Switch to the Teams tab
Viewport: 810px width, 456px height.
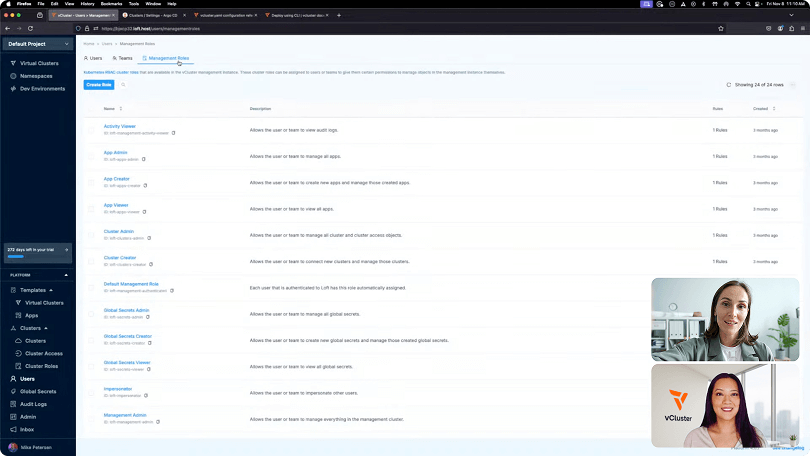point(122,58)
